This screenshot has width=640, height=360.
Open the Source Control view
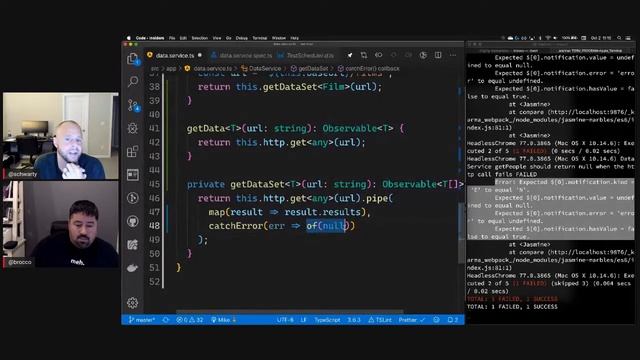(x=133, y=105)
